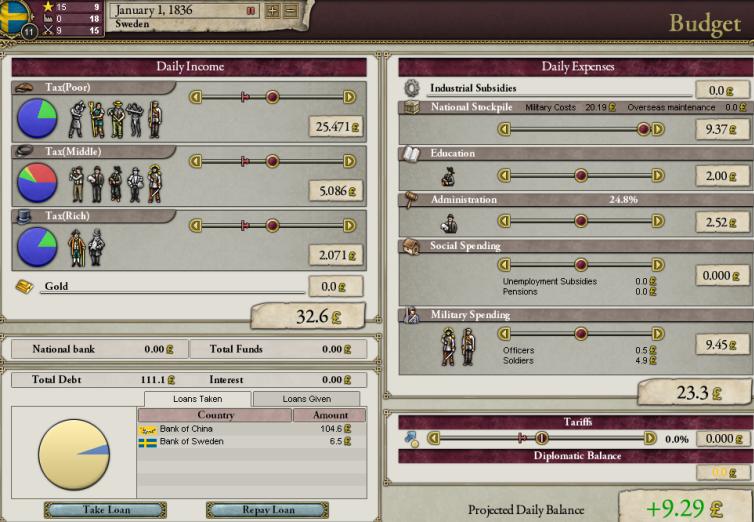Increase Military Spending right arrow
The height and width of the screenshot is (522, 754).
click(x=658, y=334)
